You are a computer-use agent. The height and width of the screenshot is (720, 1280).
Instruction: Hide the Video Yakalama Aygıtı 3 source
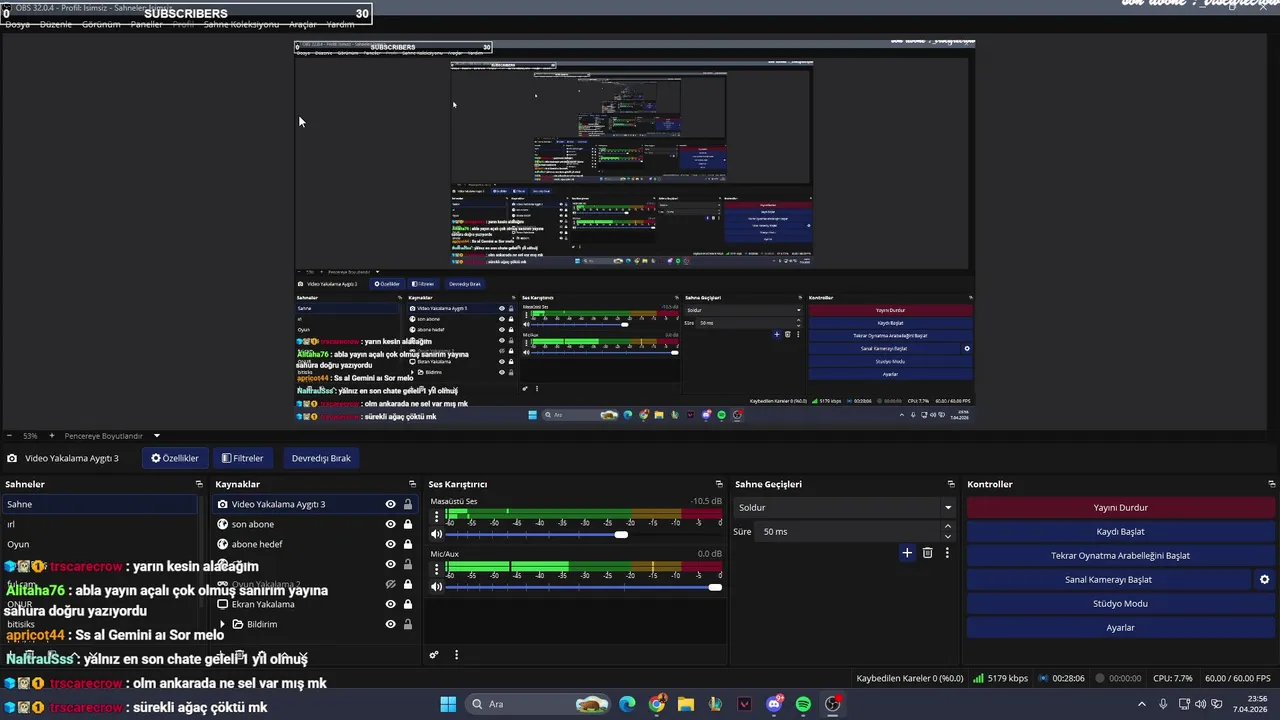click(390, 504)
